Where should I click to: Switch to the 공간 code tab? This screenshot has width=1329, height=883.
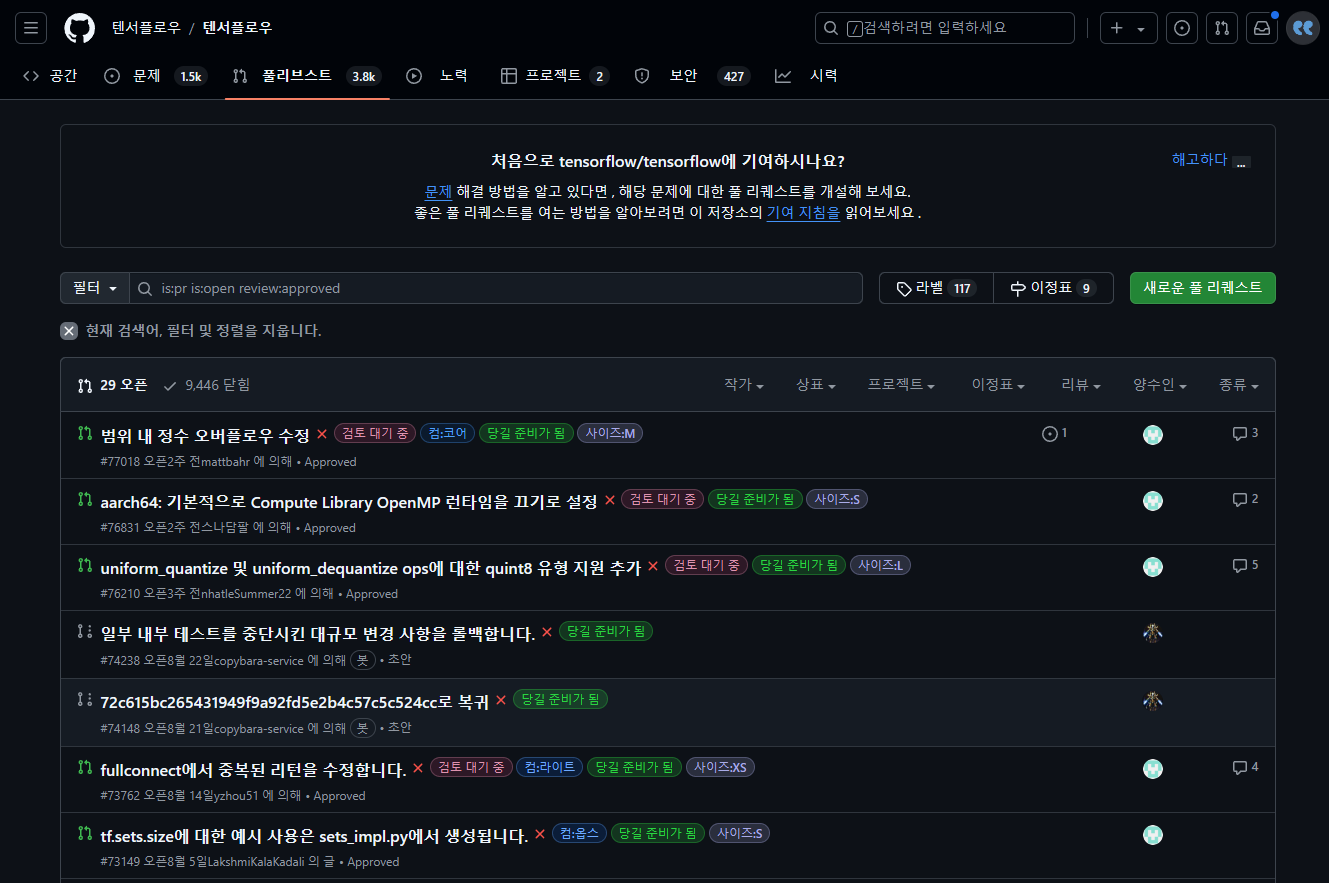(x=50, y=76)
